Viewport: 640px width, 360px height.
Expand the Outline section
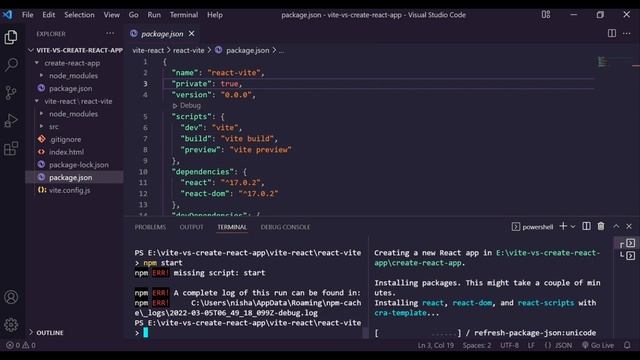50,333
